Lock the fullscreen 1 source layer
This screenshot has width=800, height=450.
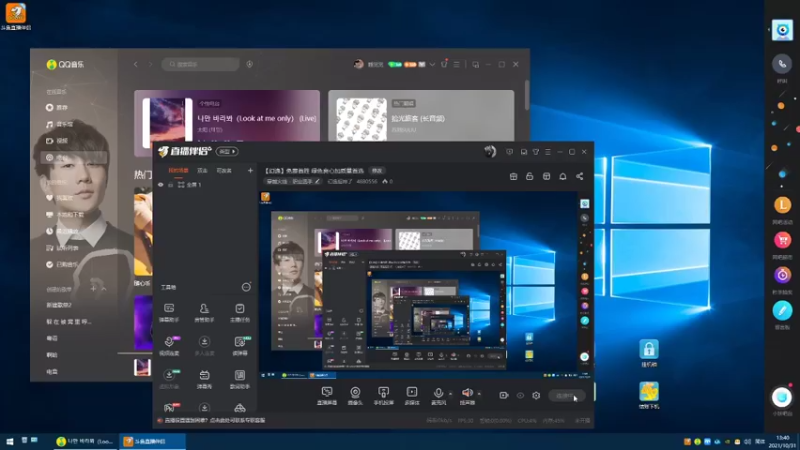click(x=171, y=185)
